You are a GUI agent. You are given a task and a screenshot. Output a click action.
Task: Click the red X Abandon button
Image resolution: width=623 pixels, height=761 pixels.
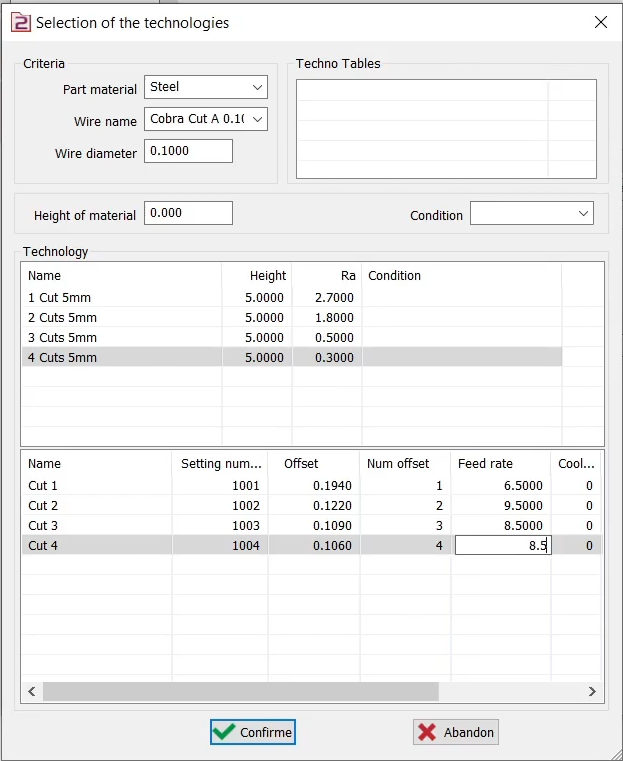pos(455,732)
